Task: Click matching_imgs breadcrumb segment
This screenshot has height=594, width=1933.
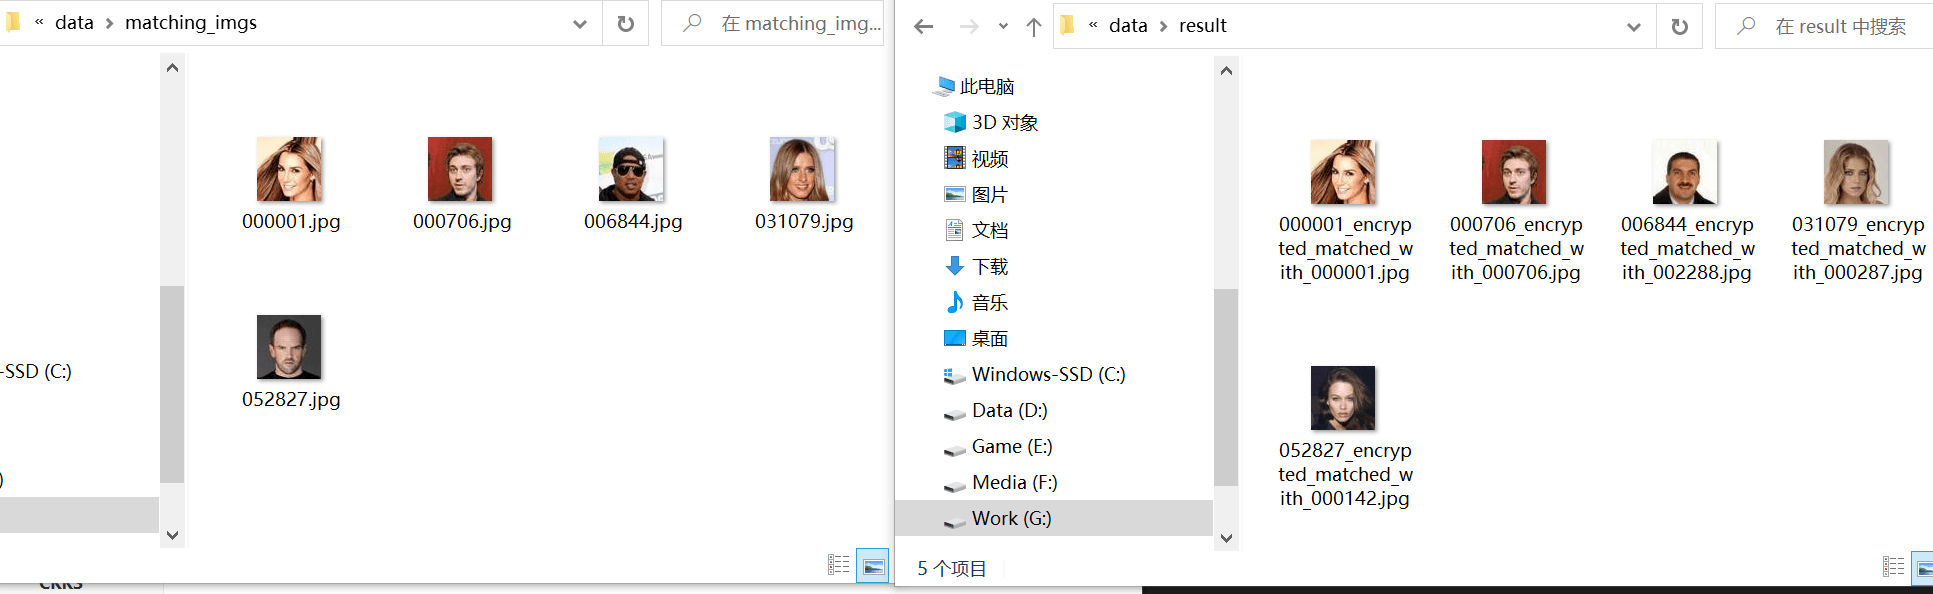Action: click(x=190, y=23)
